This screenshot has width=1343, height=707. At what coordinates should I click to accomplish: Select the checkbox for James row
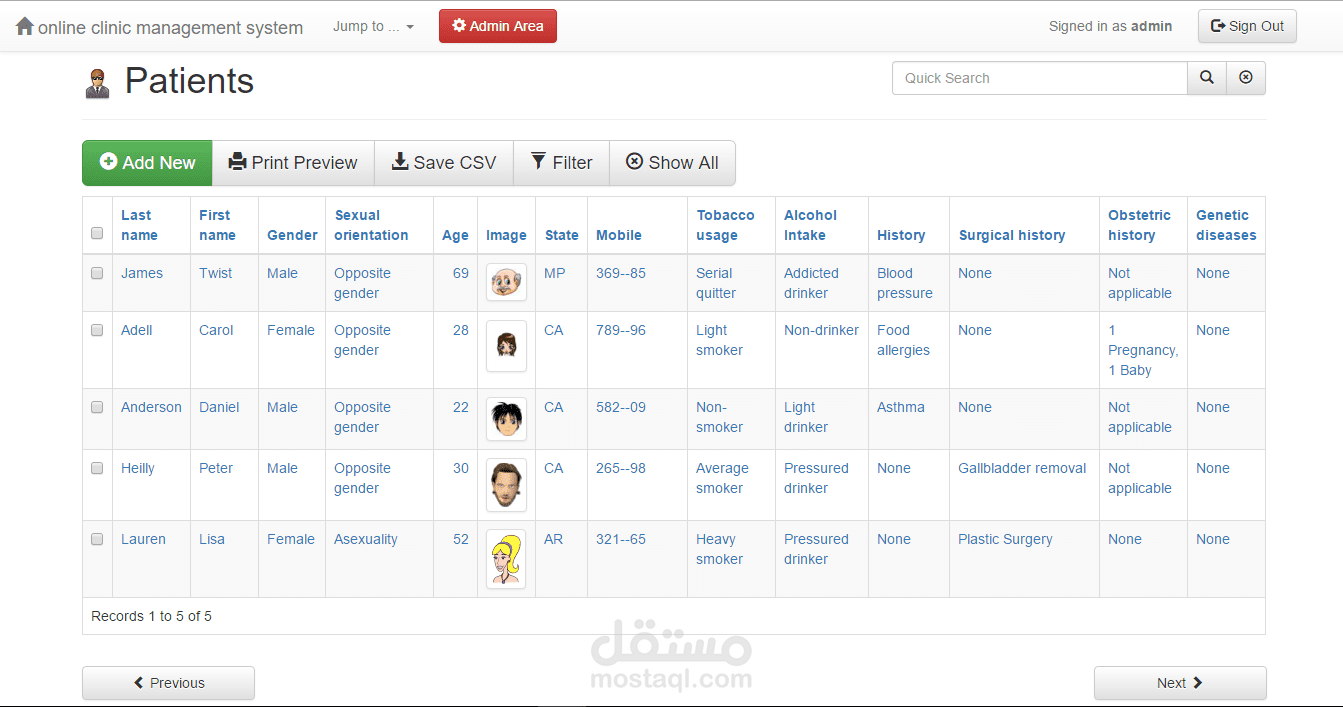click(97, 273)
